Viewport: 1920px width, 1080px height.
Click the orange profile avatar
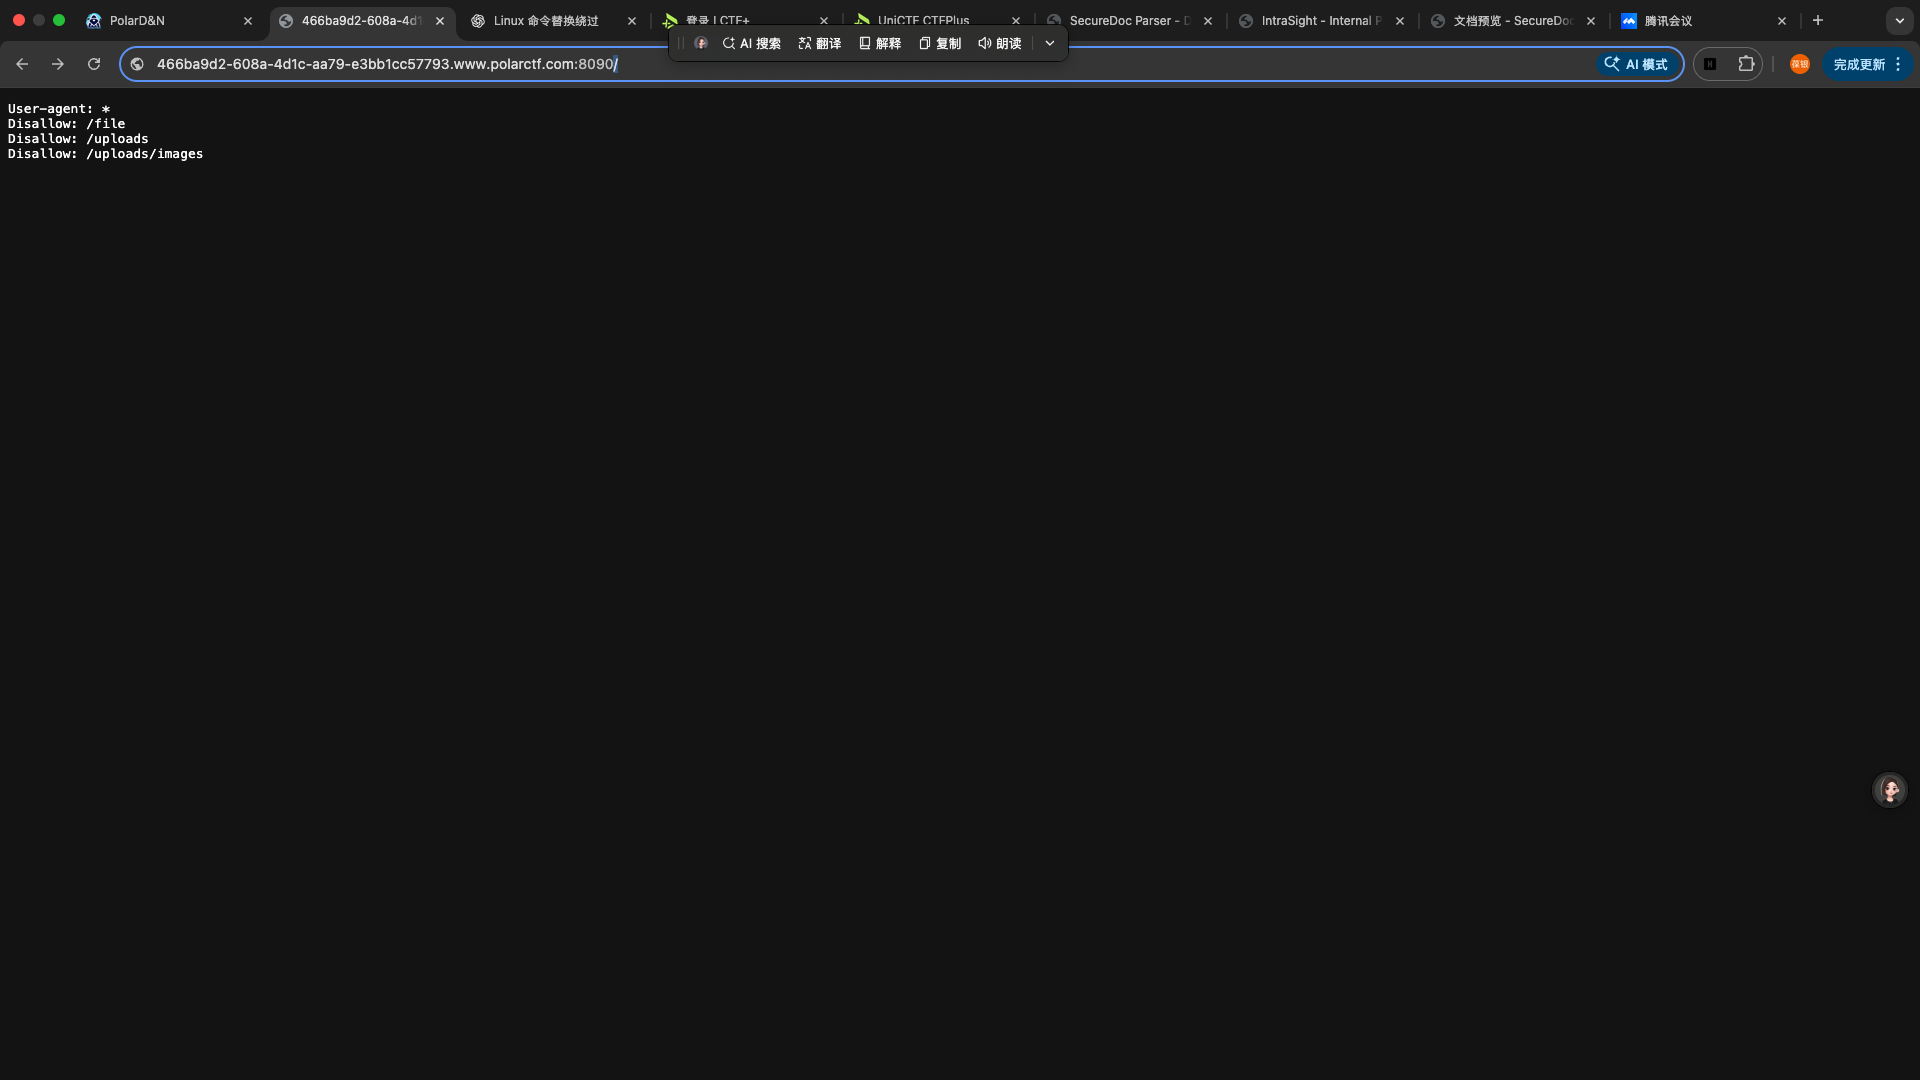[x=1799, y=64]
